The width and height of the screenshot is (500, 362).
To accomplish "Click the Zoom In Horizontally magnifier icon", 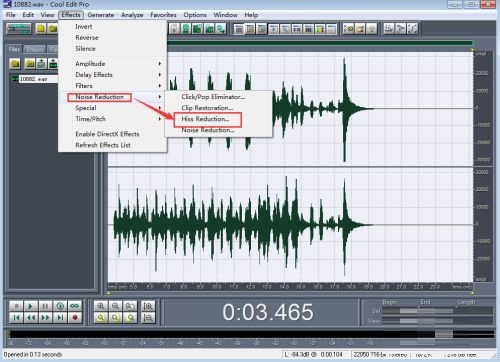I will 101,306.
